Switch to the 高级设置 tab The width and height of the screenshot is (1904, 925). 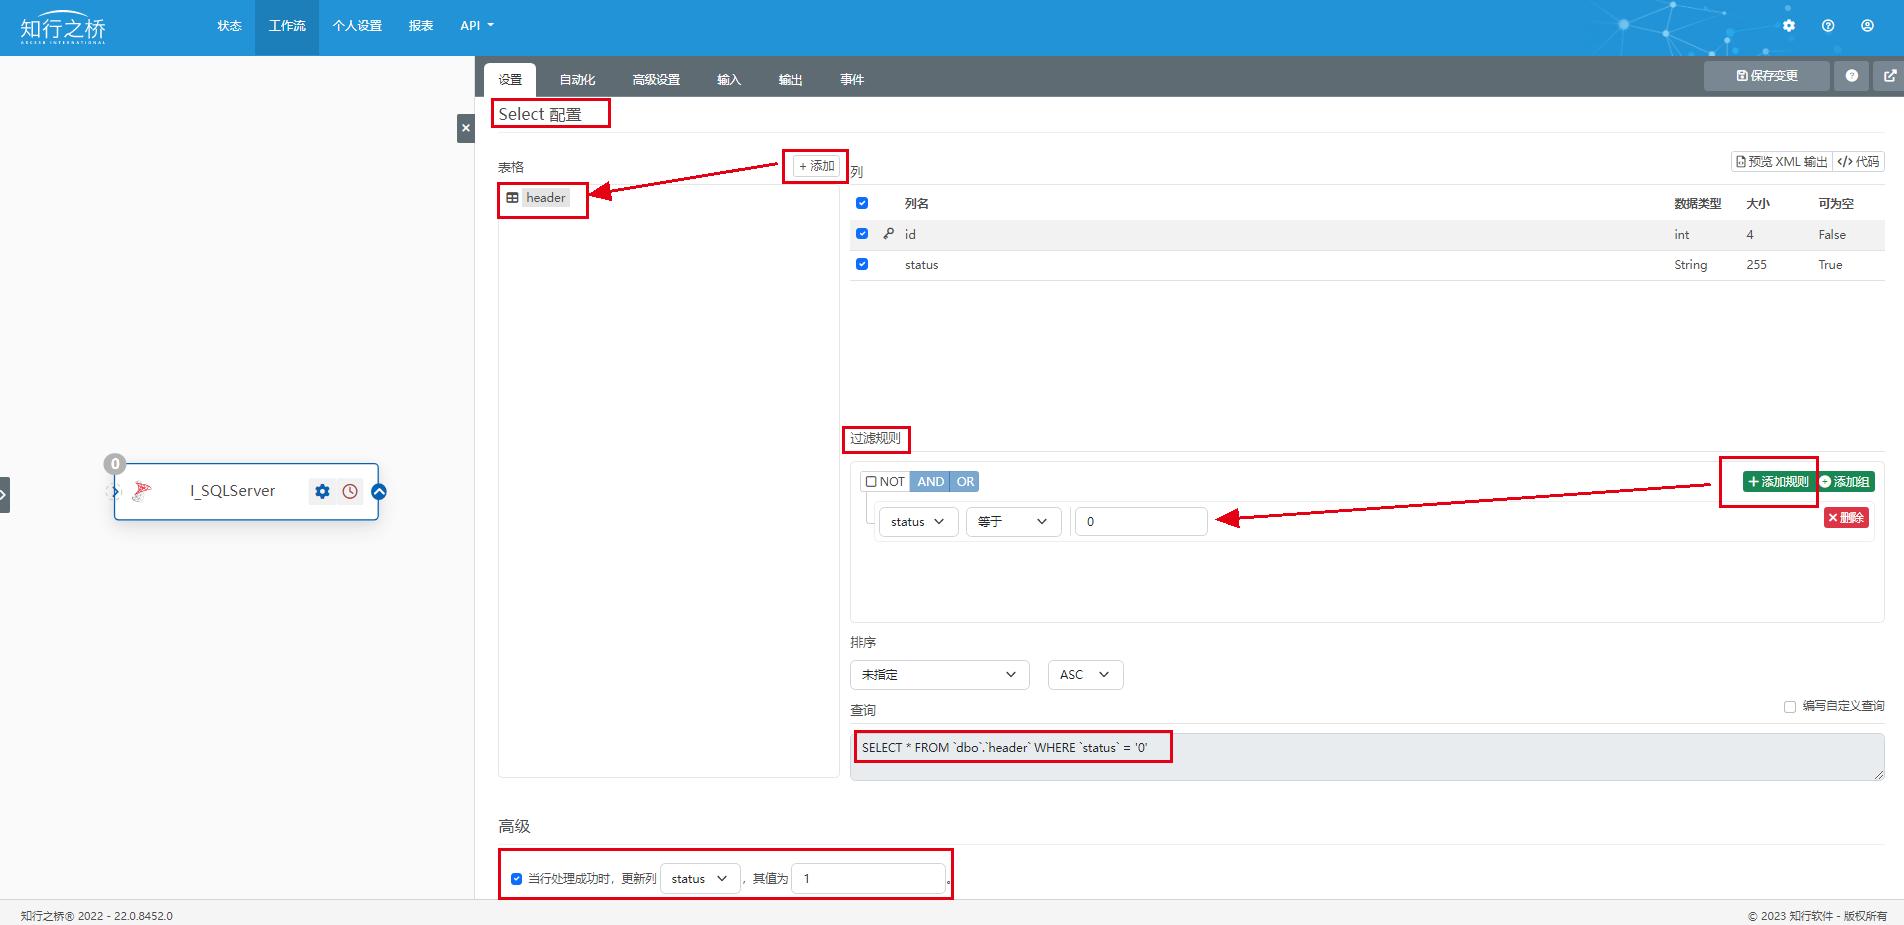(656, 80)
